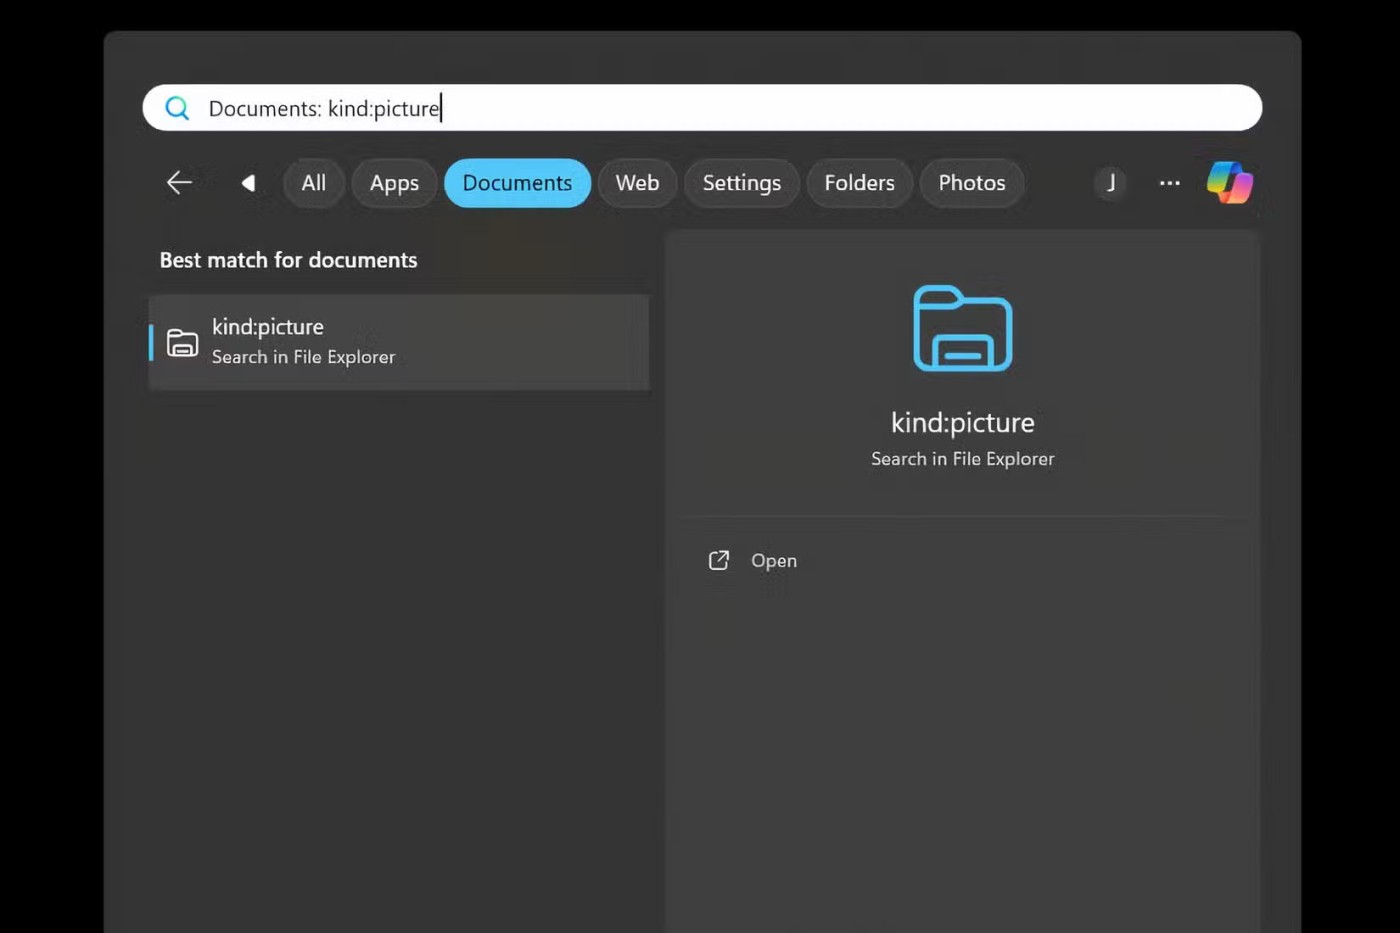The width and height of the screenshot is (1400, 933).
Task: Filter results by Web
Action: point(637,183)
